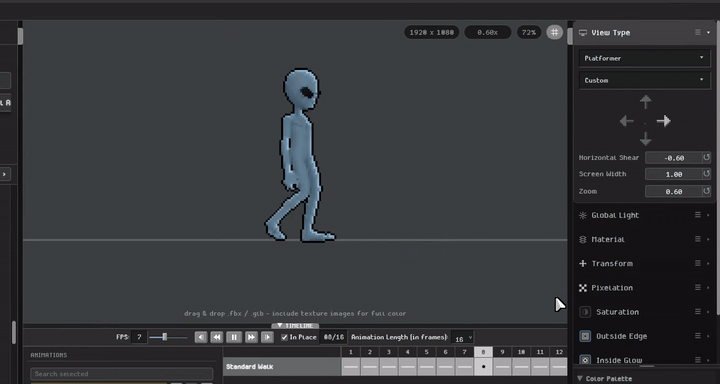This screenshot has height=384, width=720.
Task: Select the up view direction arrow
Action: coord(646,102)
